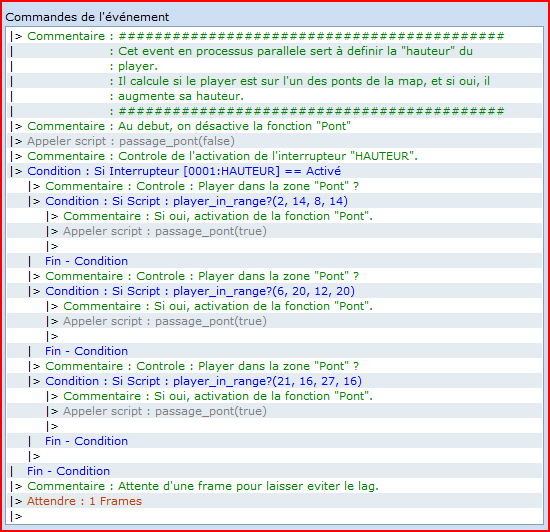The image size is (550, 532).
Task: Select comment 'Attente d'une frame pour laisser eviter le lag'
Action: click(x=274, y=486)
